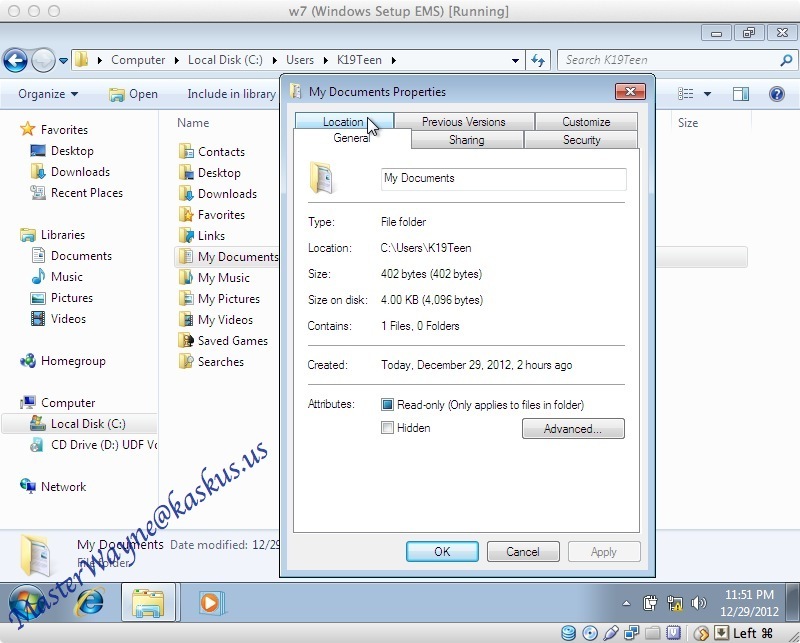The width and height of the screenshot is (800, 643).
Task: Open the Videos library
Action: (58, 319)
